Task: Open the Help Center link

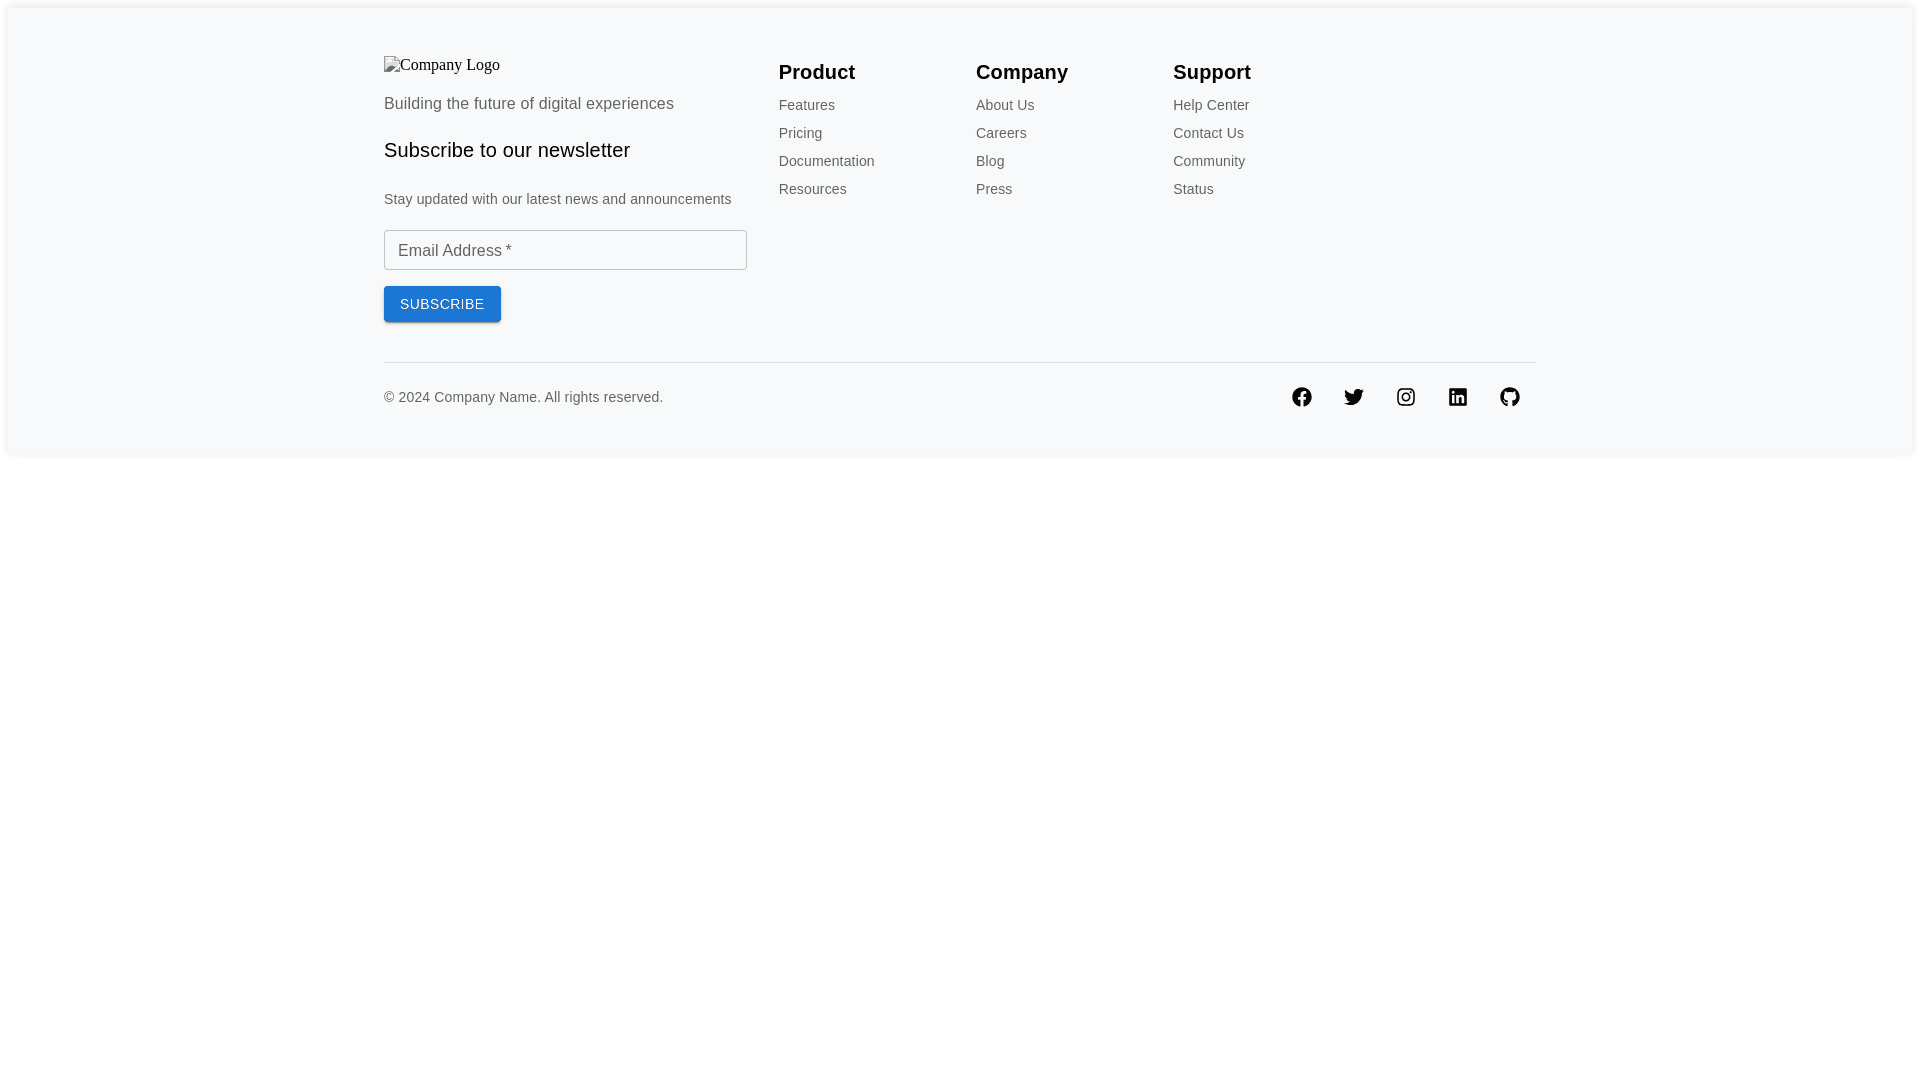Action: click(1210, 105)
